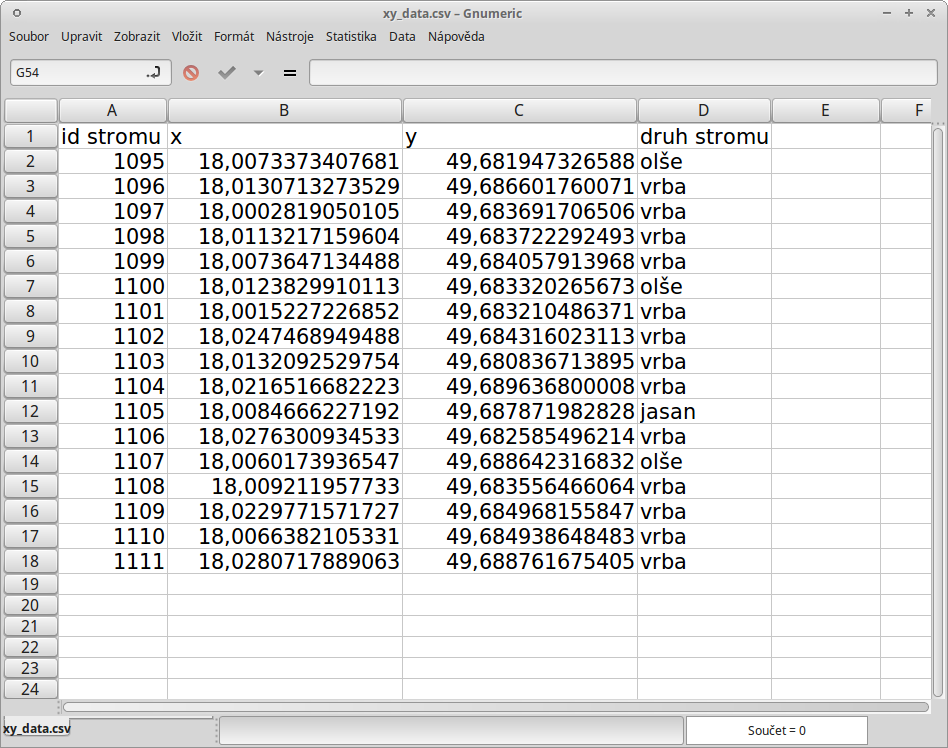Select cell 18,0280717889063
Image resolution: width=948 pixels, height=748 pixels.
pos(285,561)
